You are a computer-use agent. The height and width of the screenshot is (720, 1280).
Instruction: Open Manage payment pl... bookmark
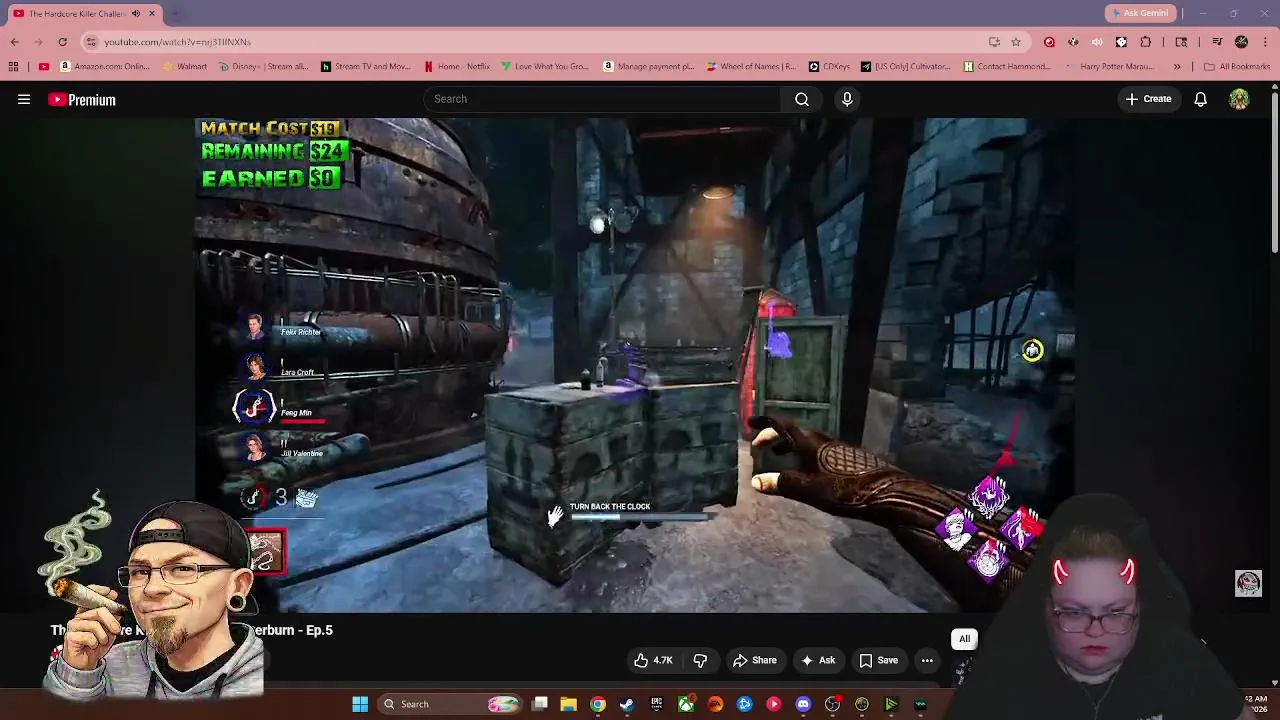click(x=648, y=67)
